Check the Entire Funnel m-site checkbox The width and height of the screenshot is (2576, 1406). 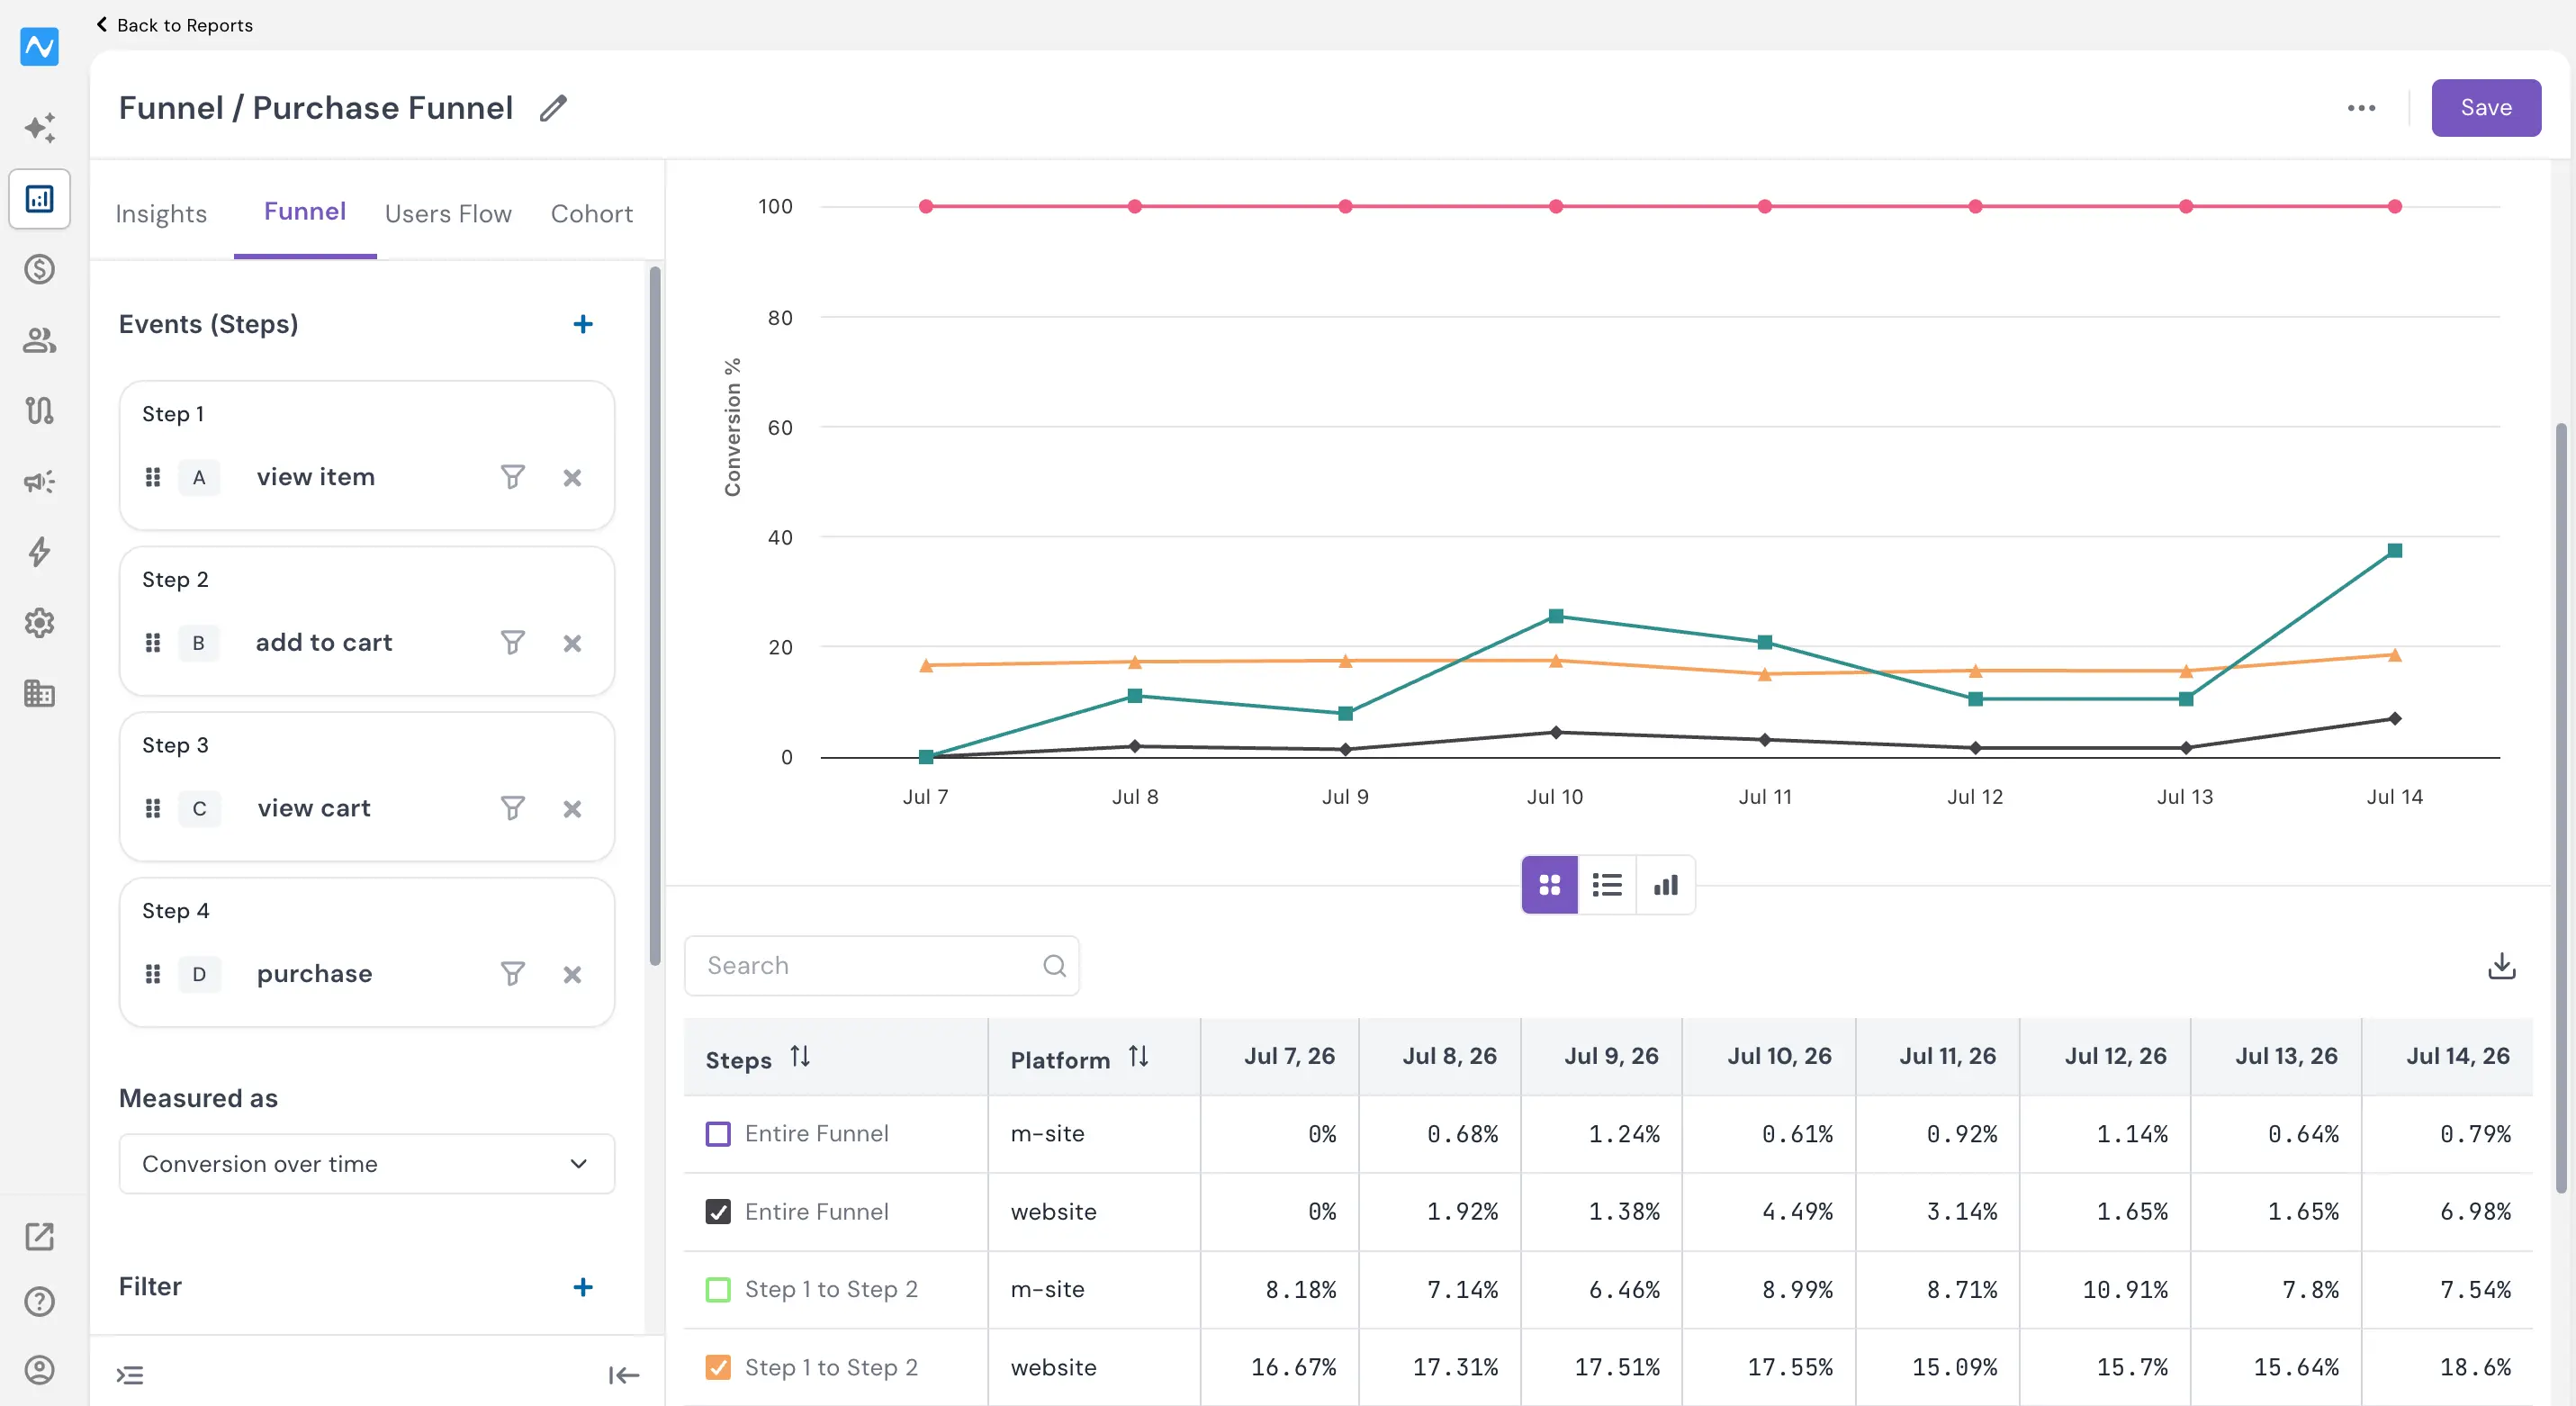coord(718,1134)
